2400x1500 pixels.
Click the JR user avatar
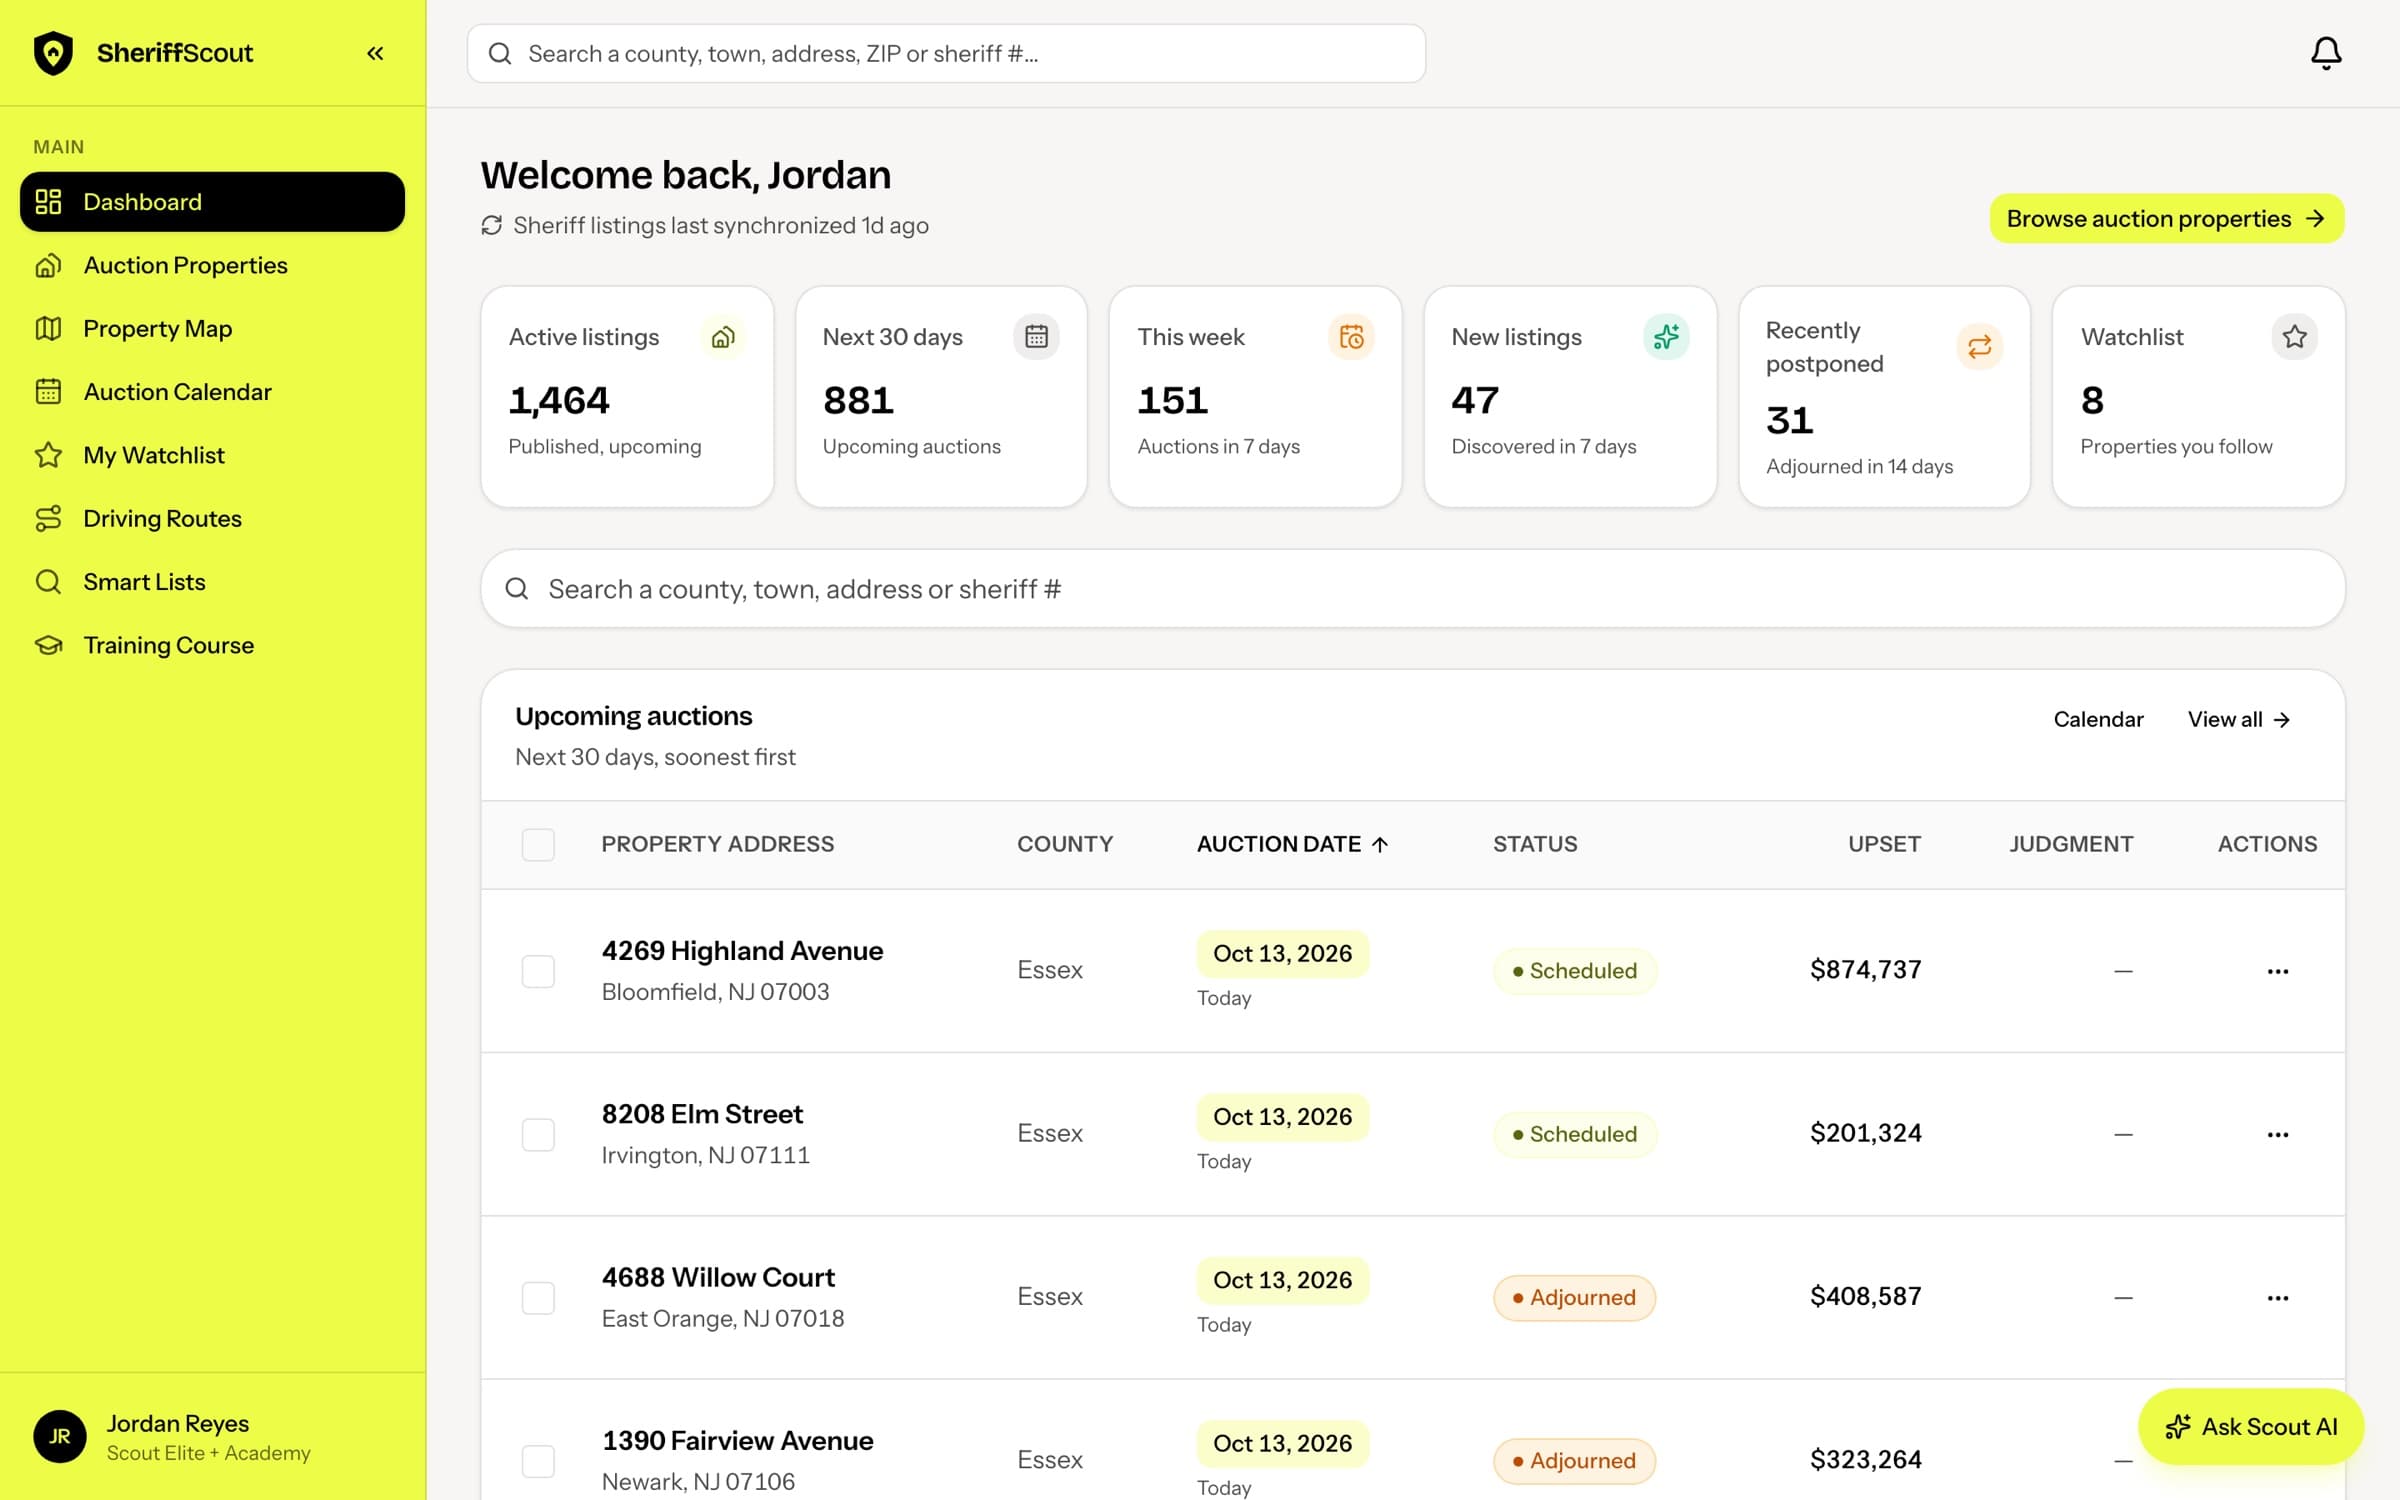[60, 1437]
